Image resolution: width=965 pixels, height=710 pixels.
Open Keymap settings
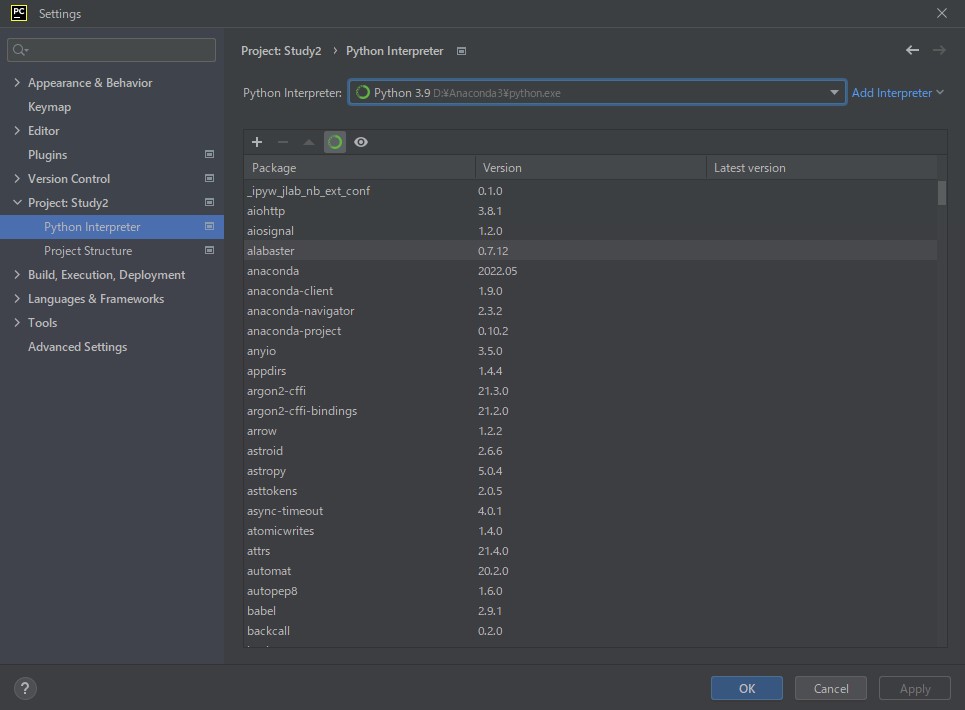pyautogui.click(x=49, y=107)
